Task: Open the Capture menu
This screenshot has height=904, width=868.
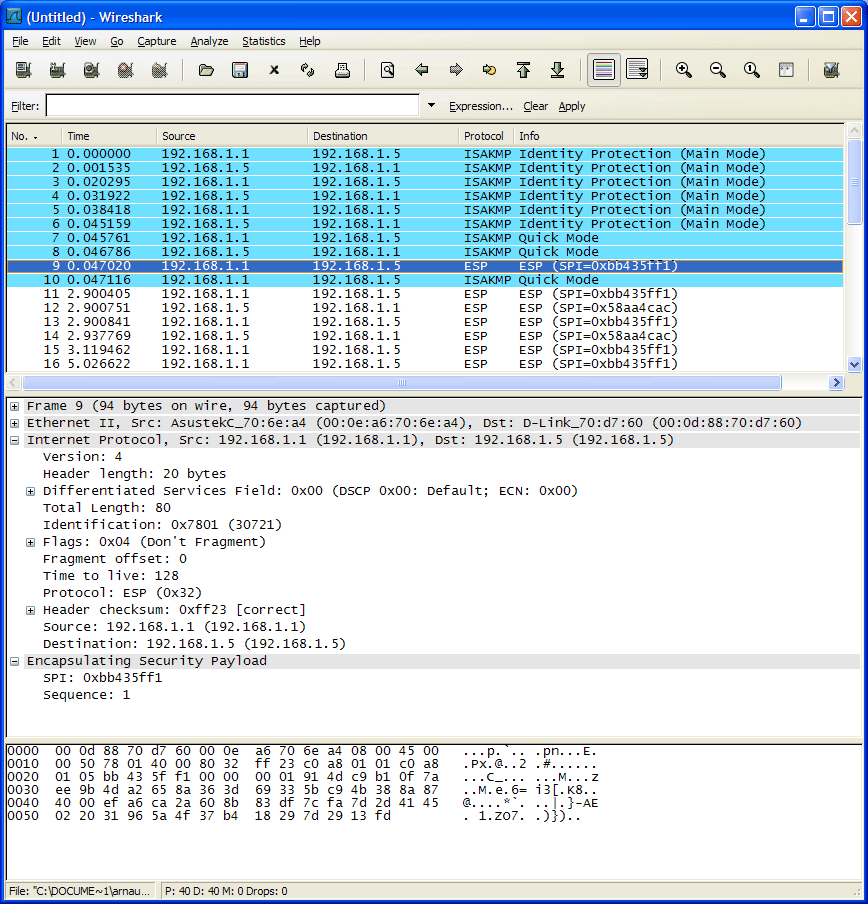Action: (x=157, y=41)
